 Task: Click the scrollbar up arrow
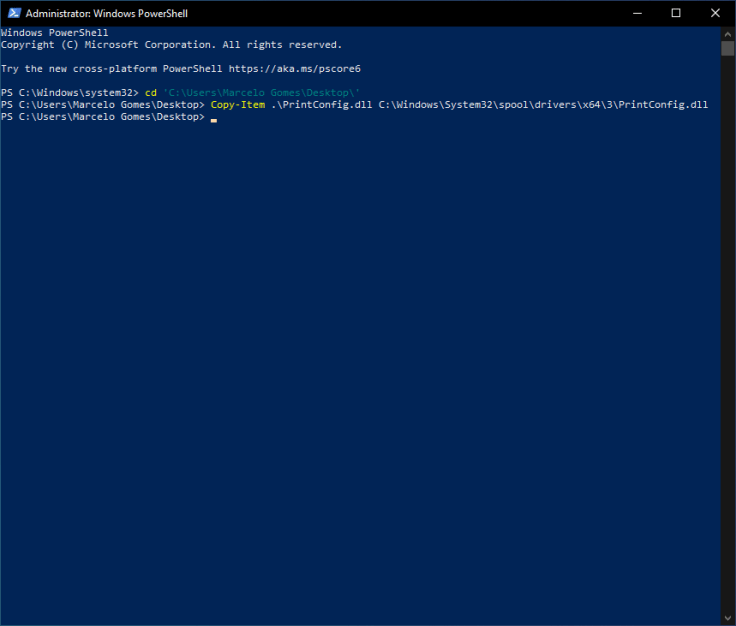click(727, 33)
